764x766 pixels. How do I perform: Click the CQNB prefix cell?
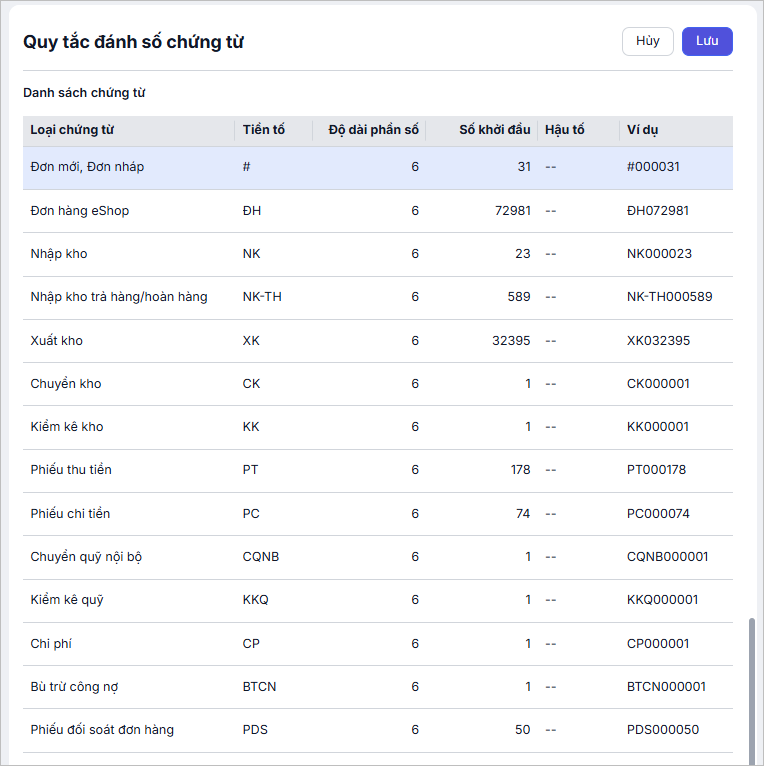(x=261, y=557)
